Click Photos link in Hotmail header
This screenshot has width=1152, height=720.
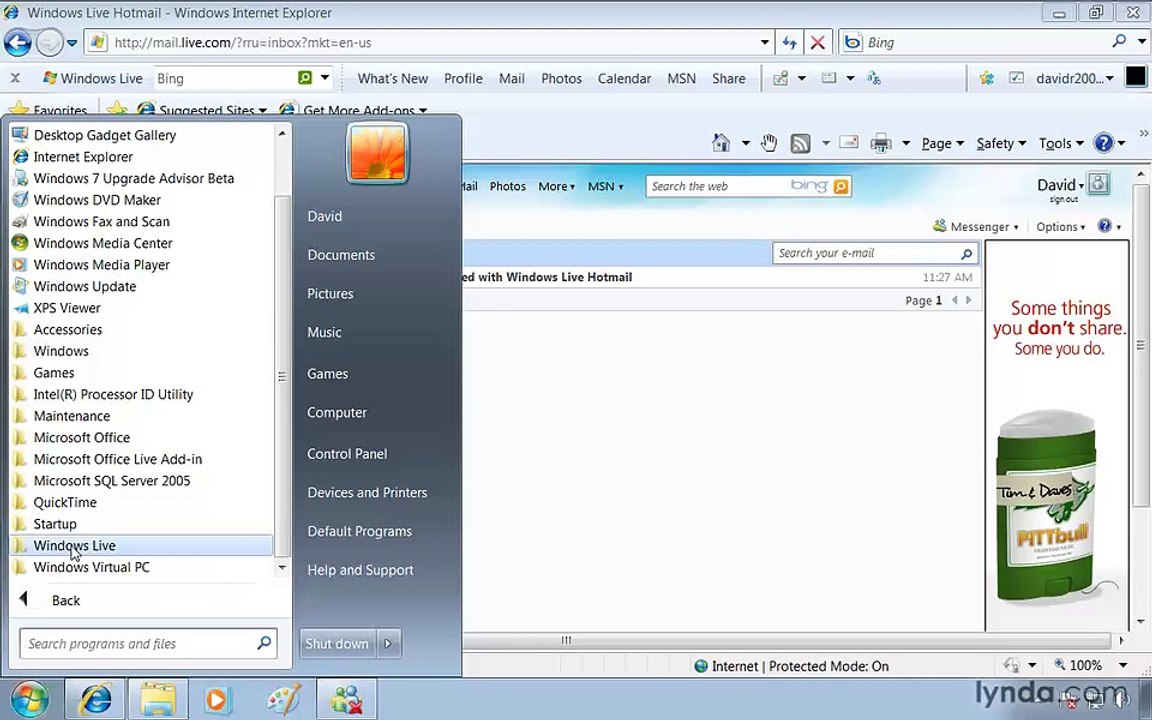[x=508, y=187]
